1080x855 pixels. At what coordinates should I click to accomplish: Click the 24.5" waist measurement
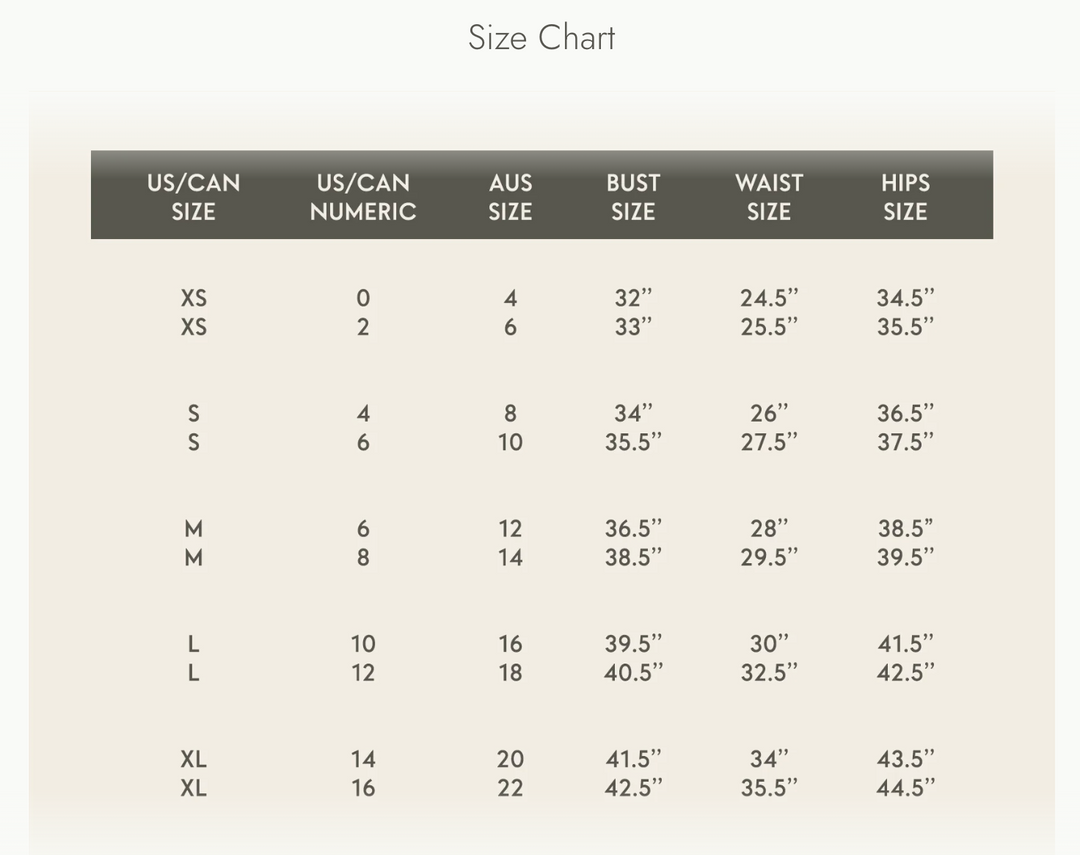click(769, 298)
